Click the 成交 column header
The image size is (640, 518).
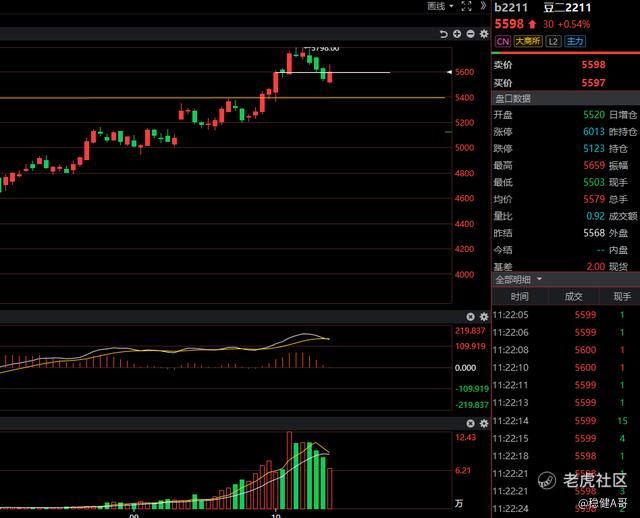coord(573,297)
